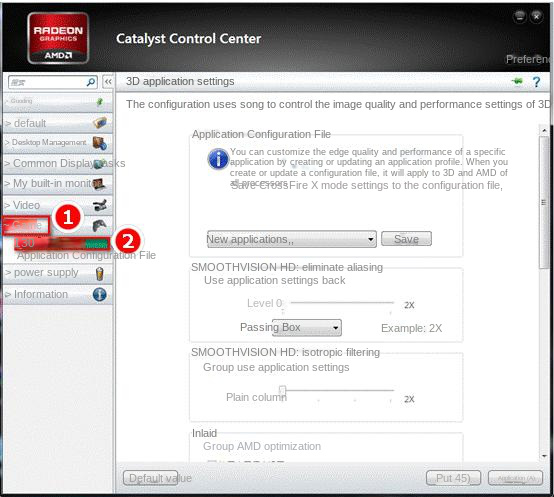The image size is (554, 497).
Task: Click the My built-in monitor laptop icon
Action: (x=99, y=184)
